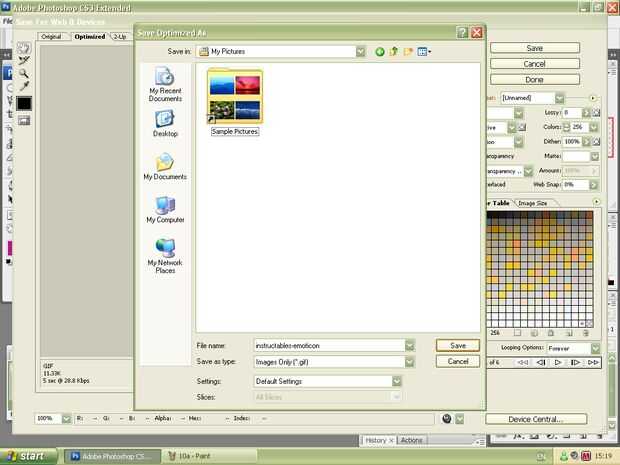Open the Dither slider arrow
This screenshot has height=465, width=620.
point(586,142)
